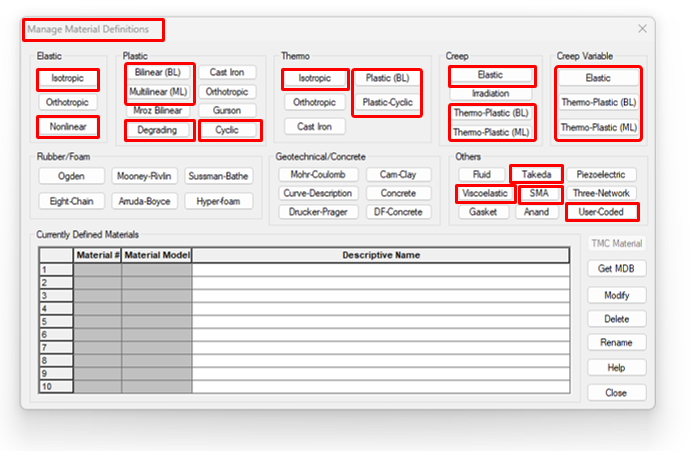Pick Curve-Description material
The height and width of the screenshot is (456, 697).
318,194
